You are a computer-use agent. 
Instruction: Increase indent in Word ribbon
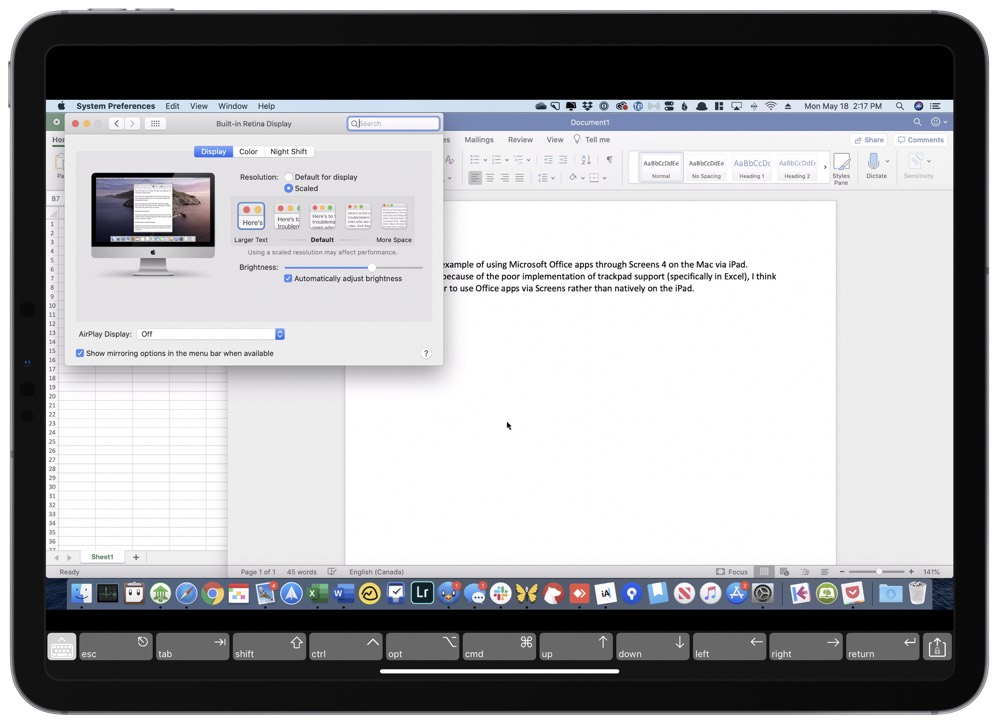coord(562,159)
